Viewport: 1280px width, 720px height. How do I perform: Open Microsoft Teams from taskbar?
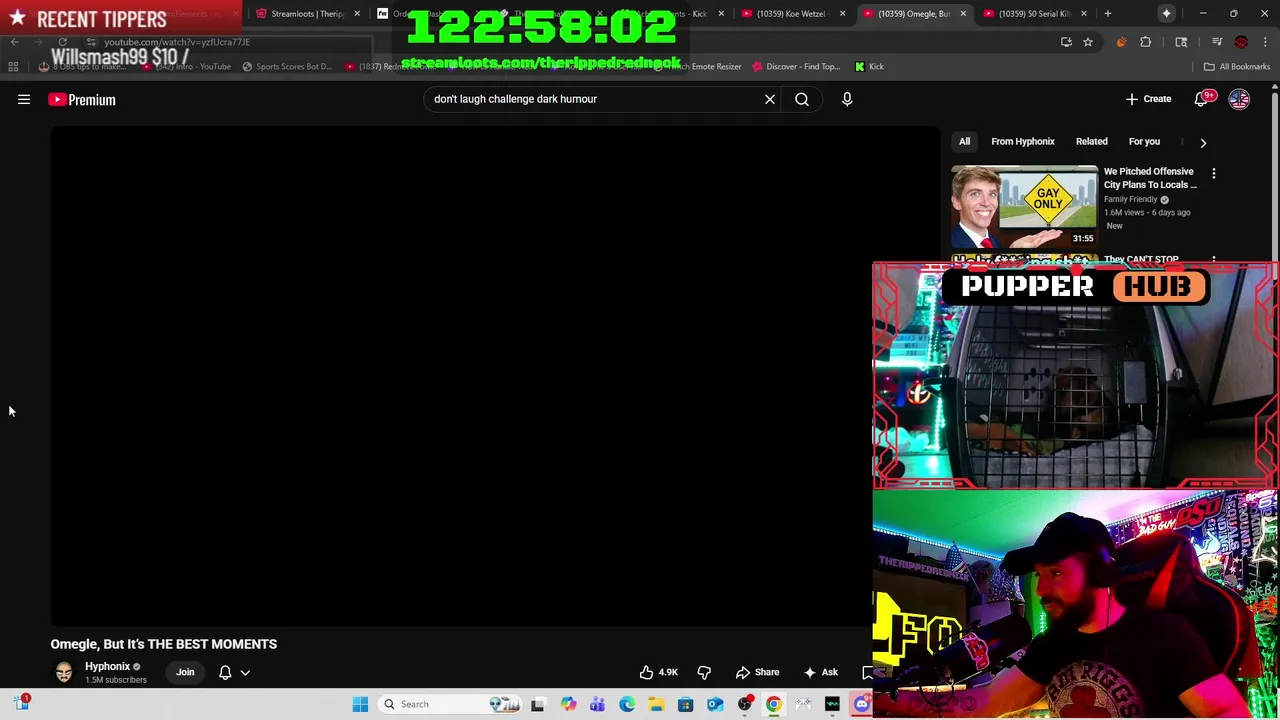597,704
